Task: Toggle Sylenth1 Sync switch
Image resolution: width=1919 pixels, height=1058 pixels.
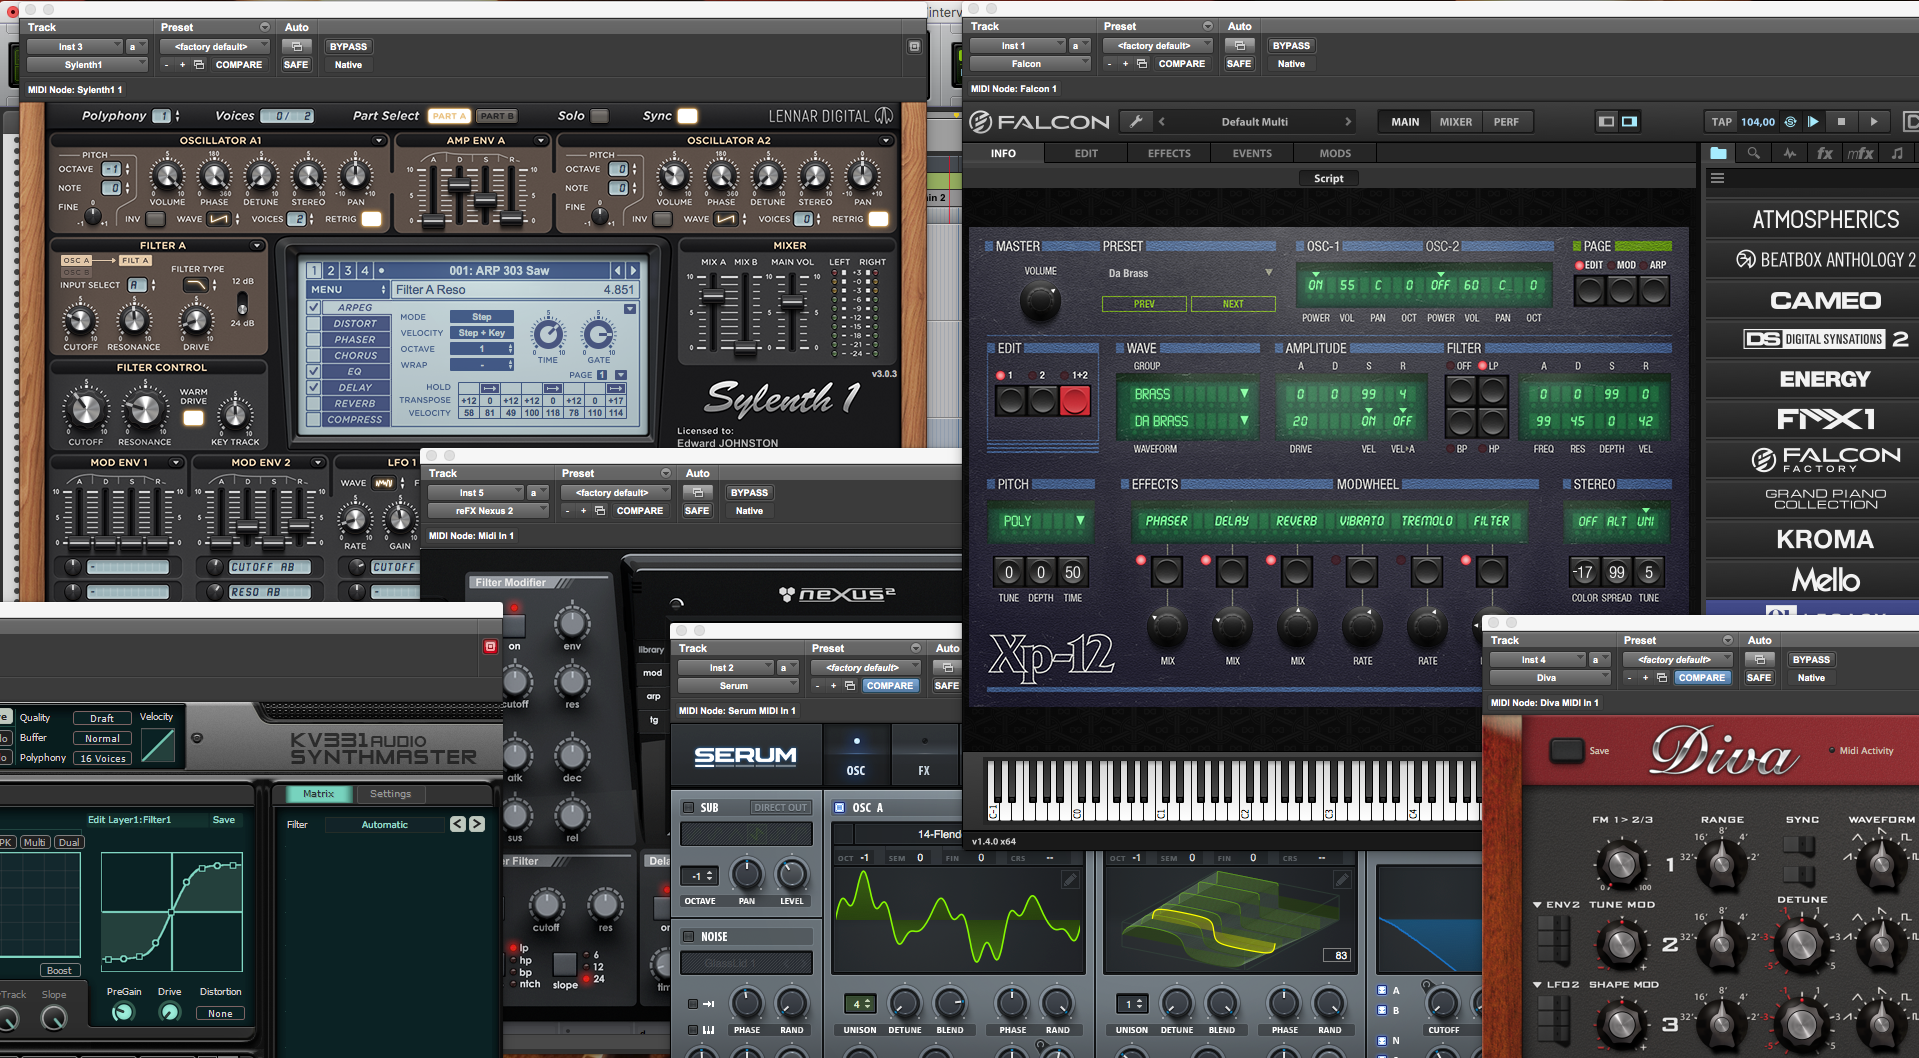Action: tap(687, 116)
